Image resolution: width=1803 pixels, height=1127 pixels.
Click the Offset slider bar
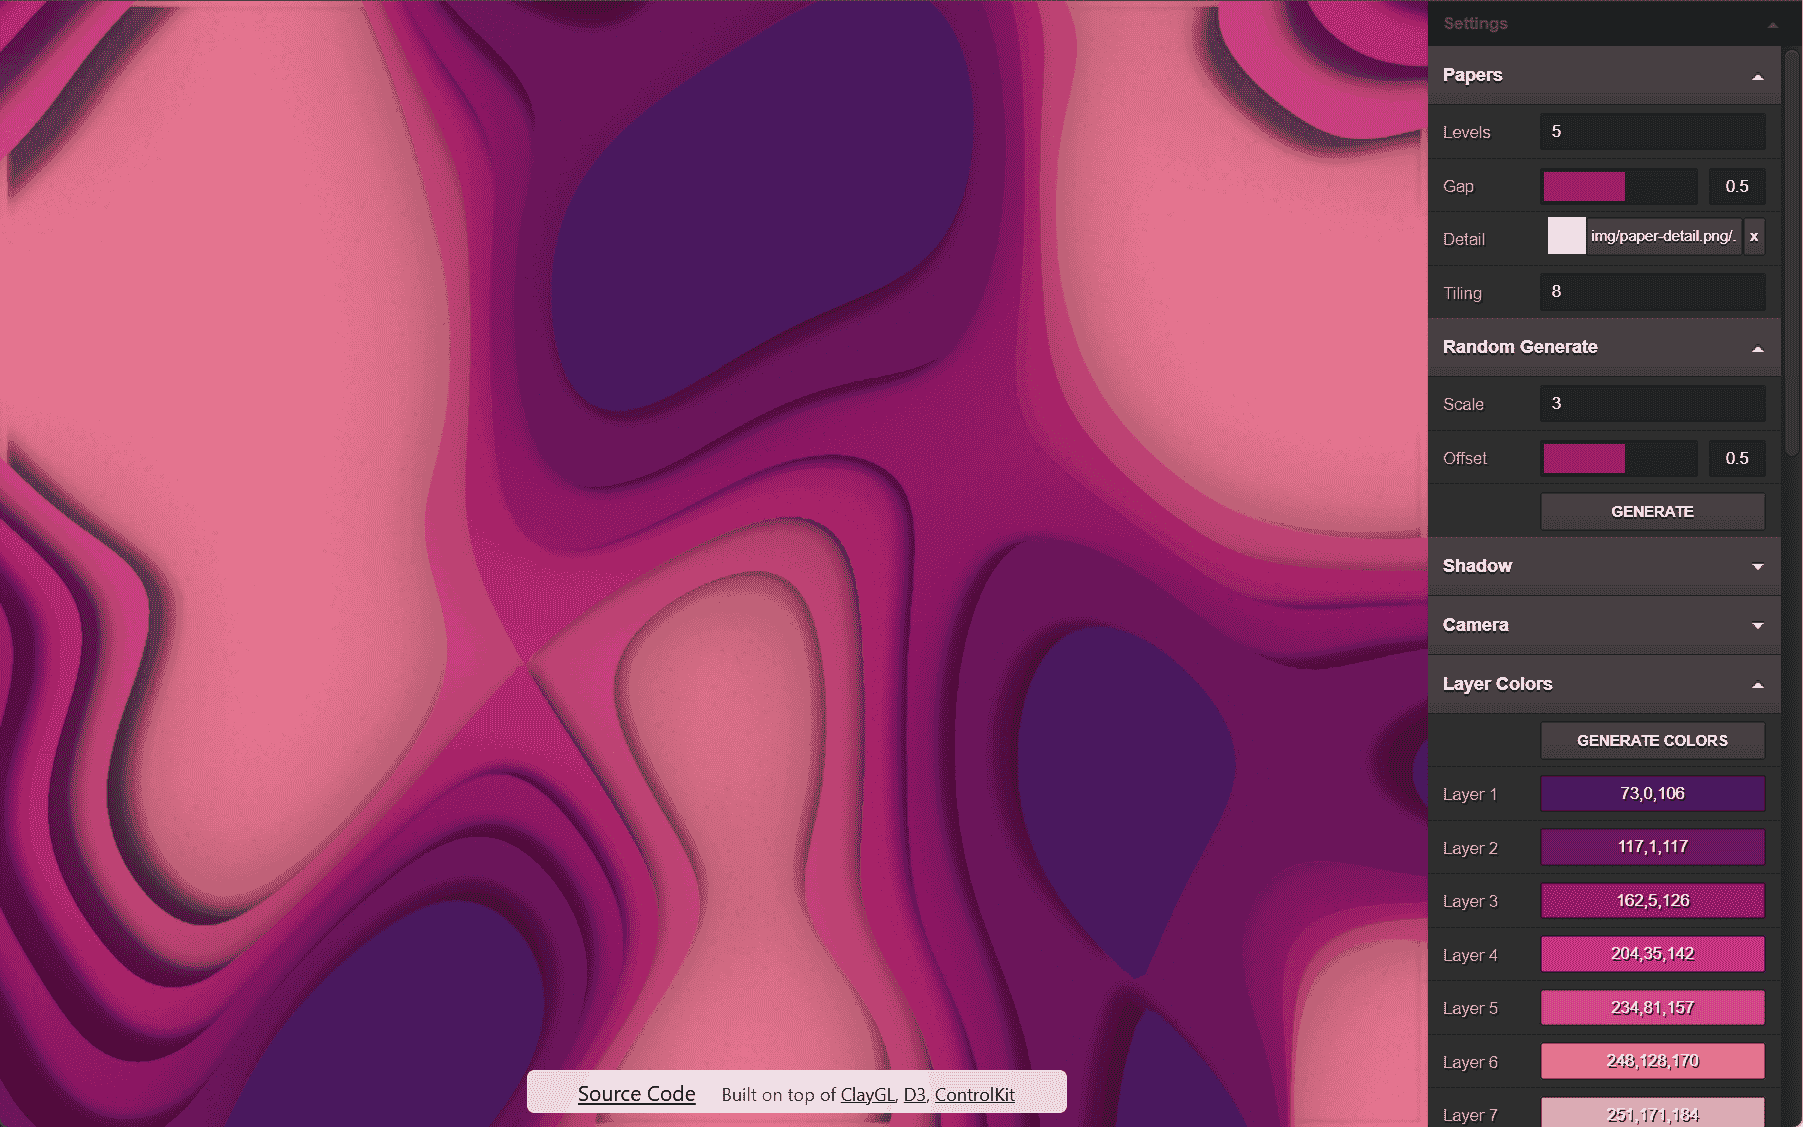pos(1619,459)
